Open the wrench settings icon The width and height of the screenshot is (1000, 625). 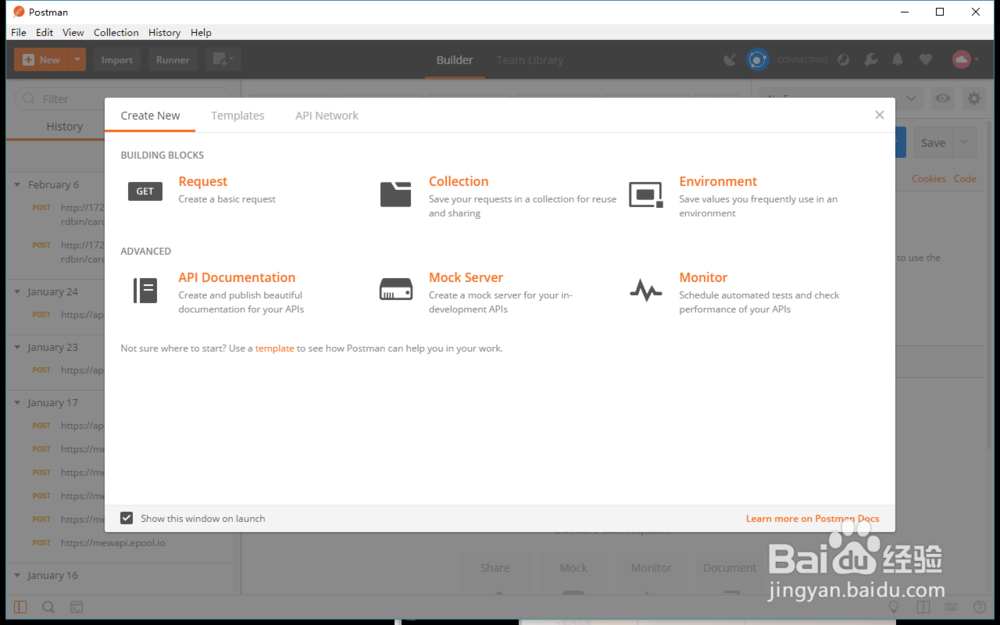(x=871, y=60)
